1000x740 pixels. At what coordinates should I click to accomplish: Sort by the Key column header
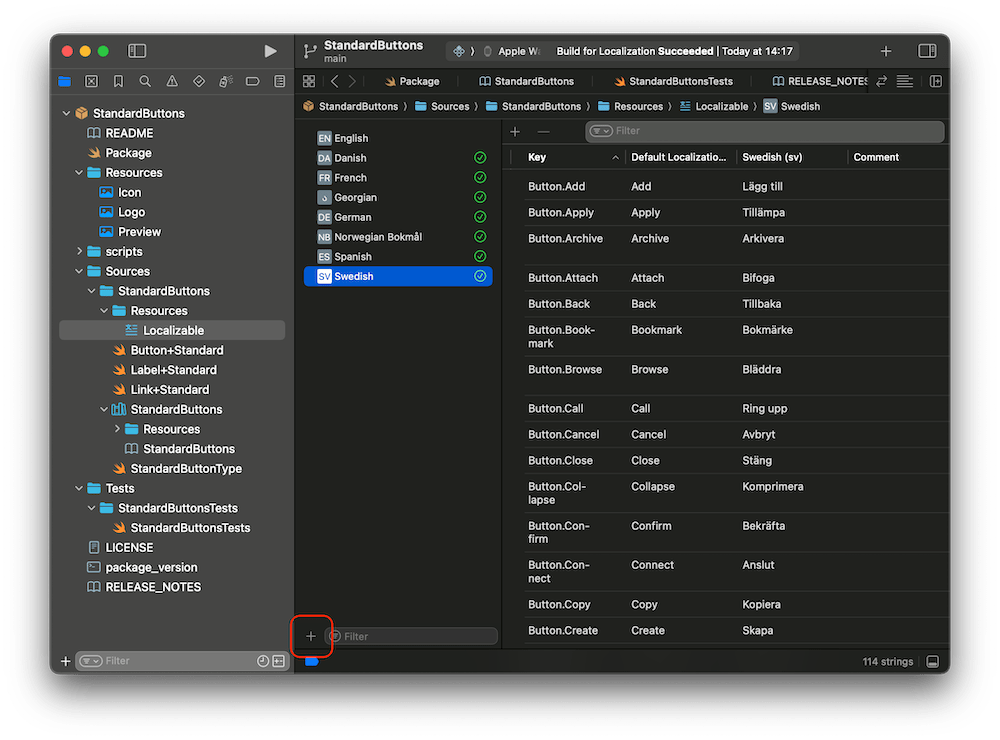tap(572, 158)
